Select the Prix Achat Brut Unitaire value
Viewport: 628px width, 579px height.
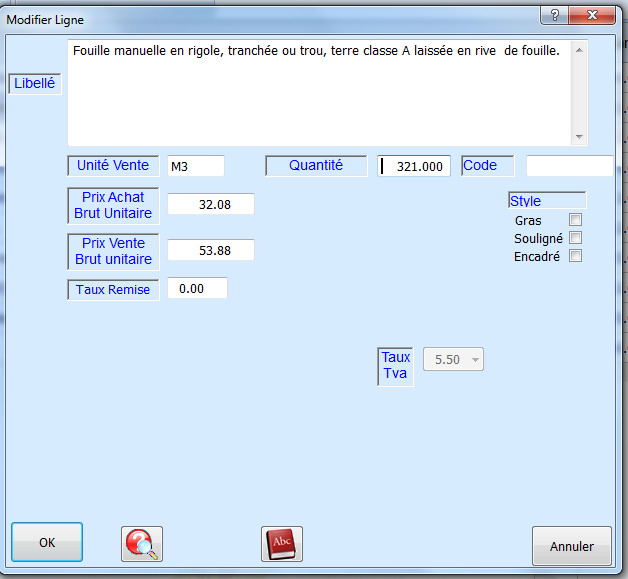(x=210, y=204)
